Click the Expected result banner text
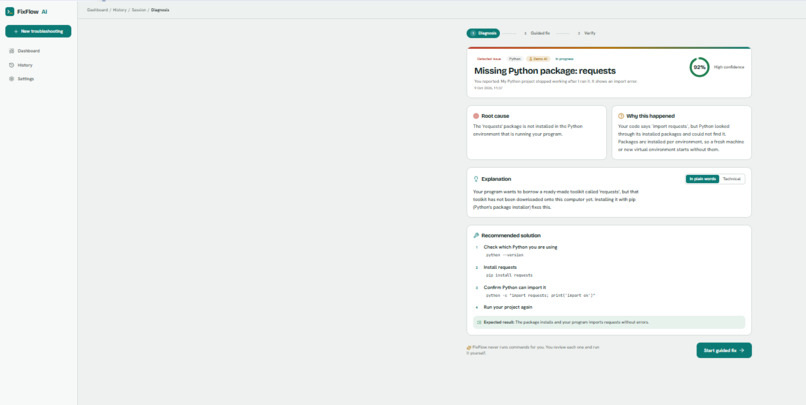 coord(566,322)
